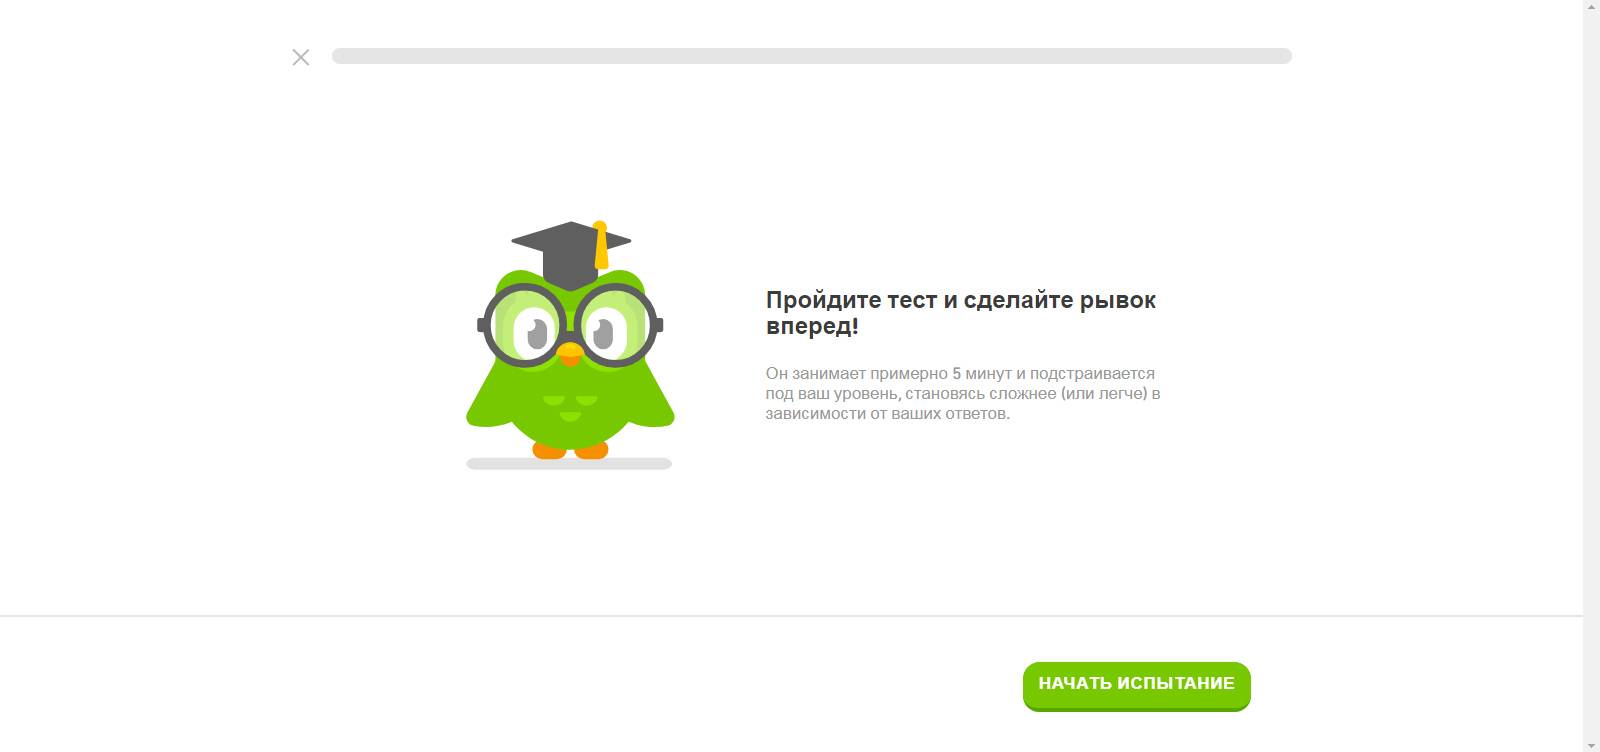Click the heading 'Пройдите тест и сделайте рывок вперед!'
This screenshot has height=752, width=1600.
coord(961,313)
